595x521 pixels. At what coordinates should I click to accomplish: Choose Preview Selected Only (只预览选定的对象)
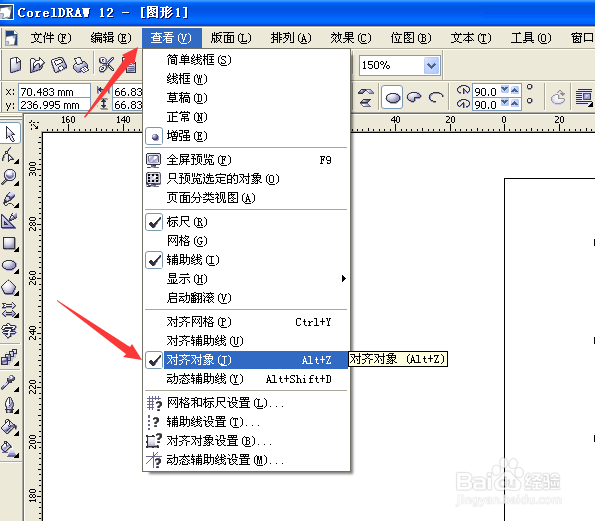246,179
